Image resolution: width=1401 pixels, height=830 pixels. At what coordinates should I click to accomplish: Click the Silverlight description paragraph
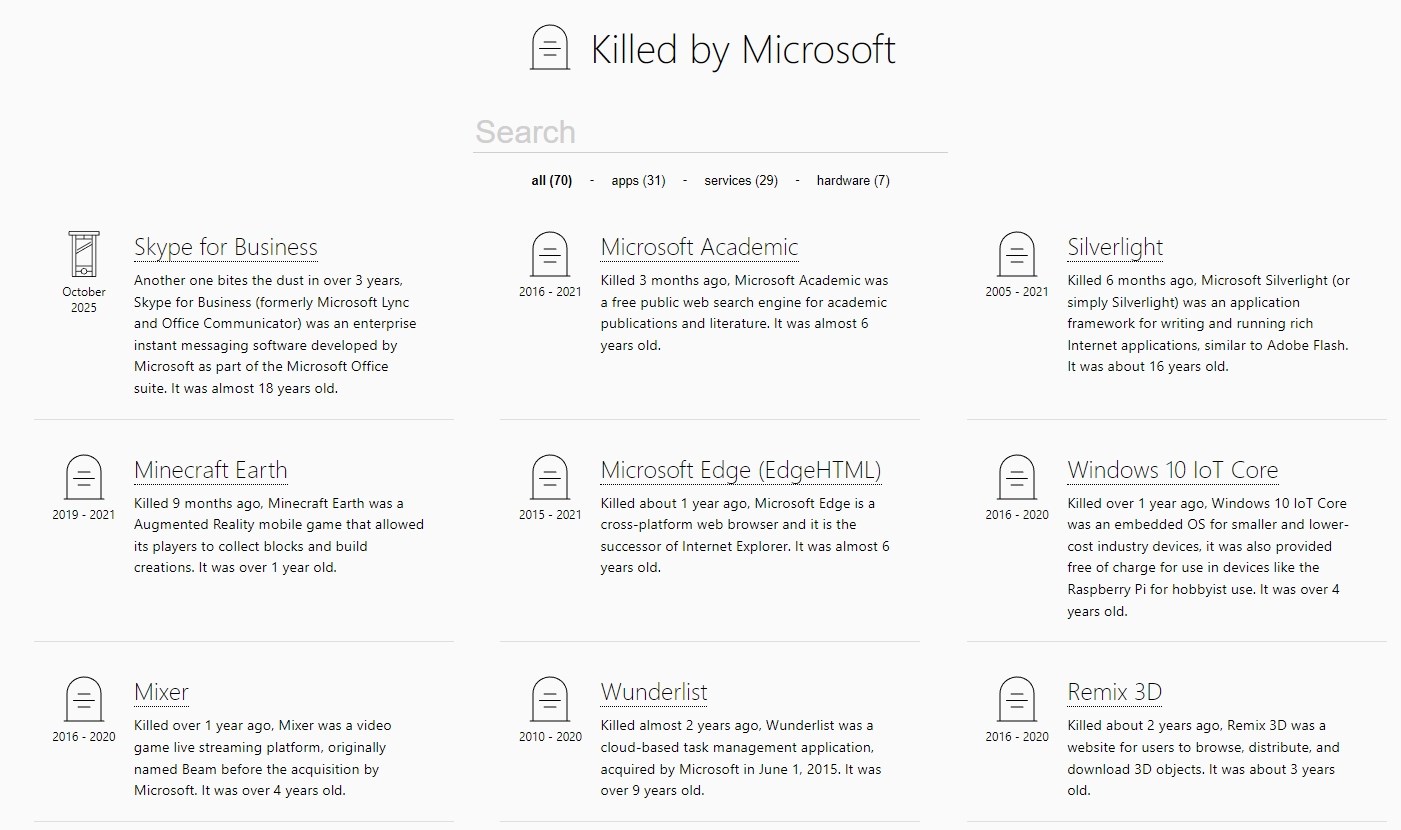coord(1210,323)
